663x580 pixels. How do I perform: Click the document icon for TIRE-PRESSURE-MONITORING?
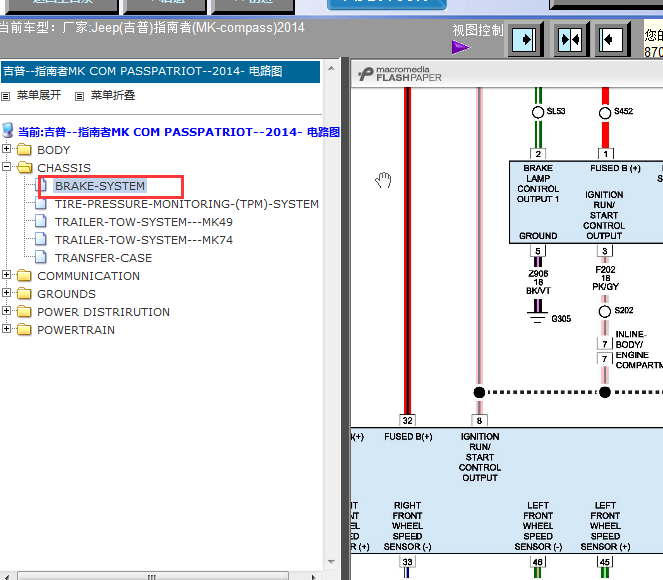tap(41, 203)
